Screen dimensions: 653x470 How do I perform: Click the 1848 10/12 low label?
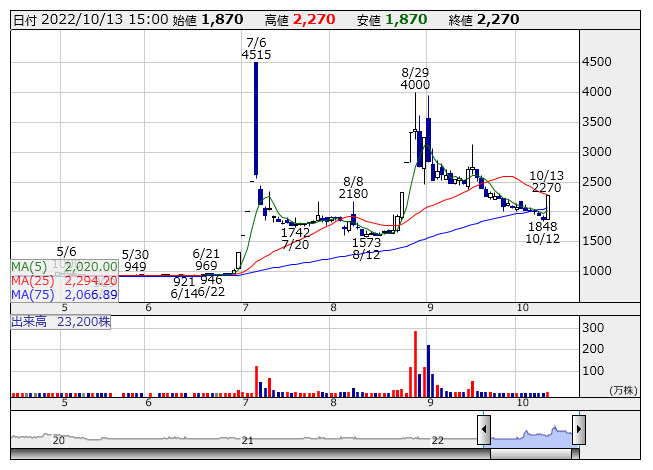[x=543, y=233]
